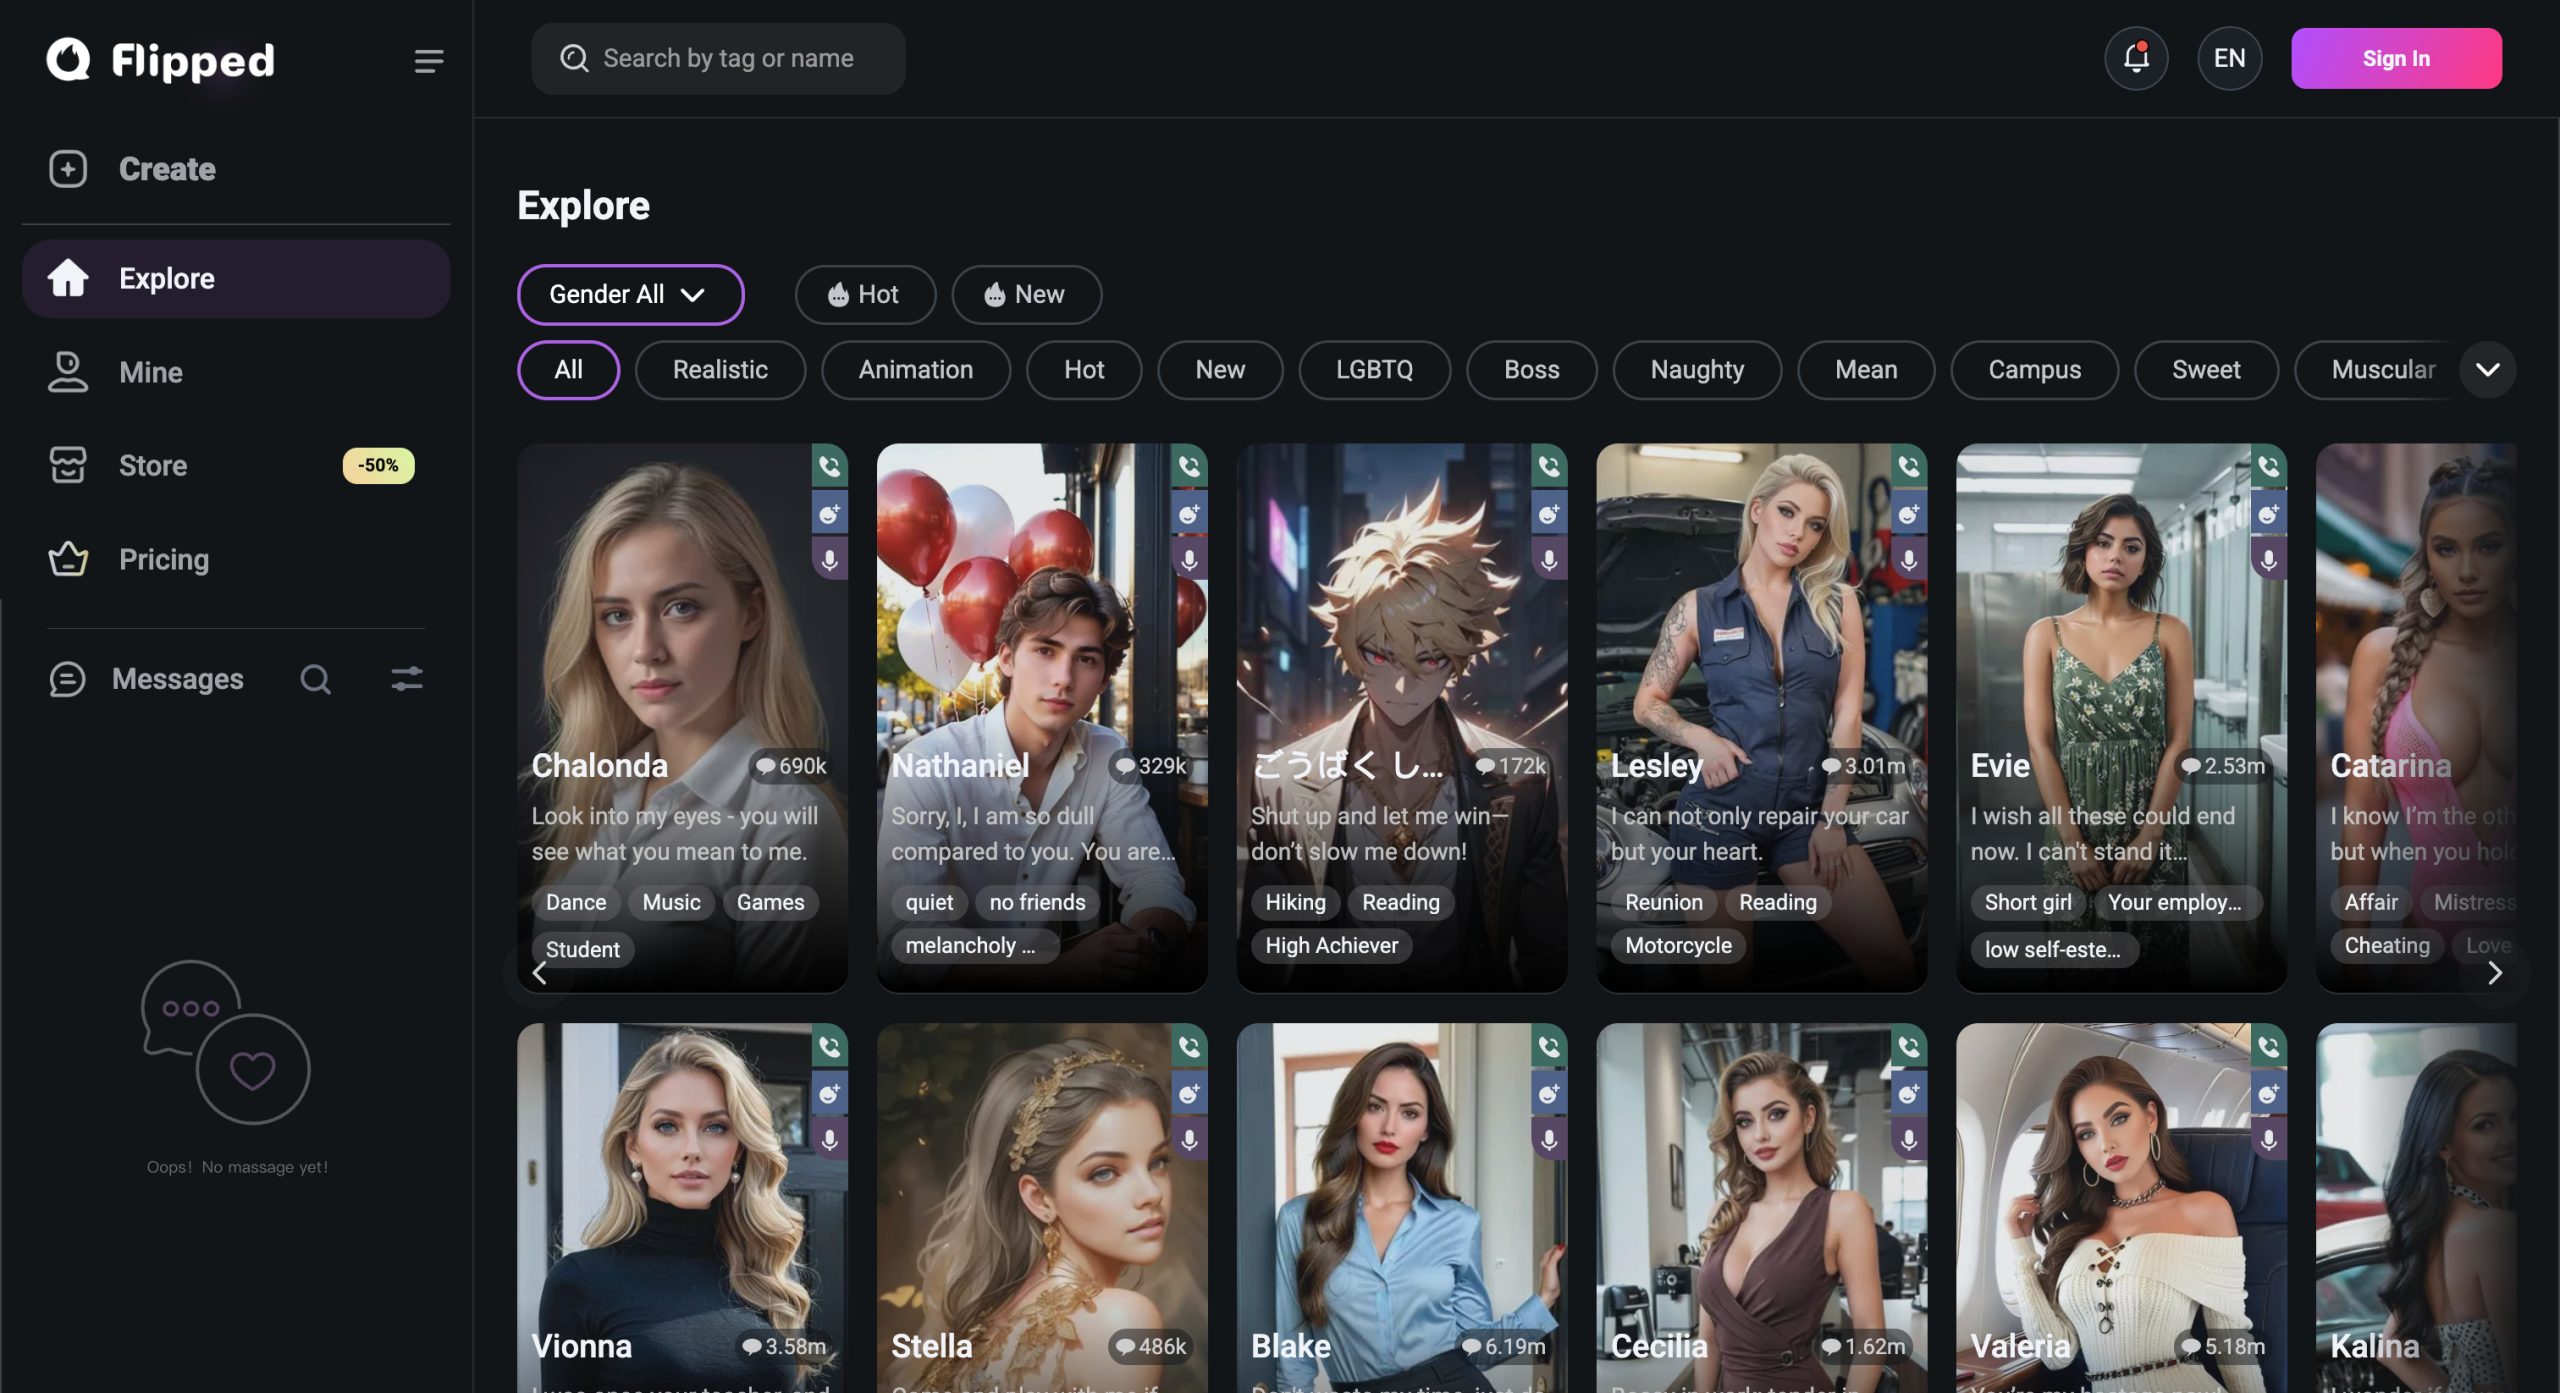Viewport: 2560px width, 1393px height.
Task: Open the Evie character card
Action: (2121, 718)
